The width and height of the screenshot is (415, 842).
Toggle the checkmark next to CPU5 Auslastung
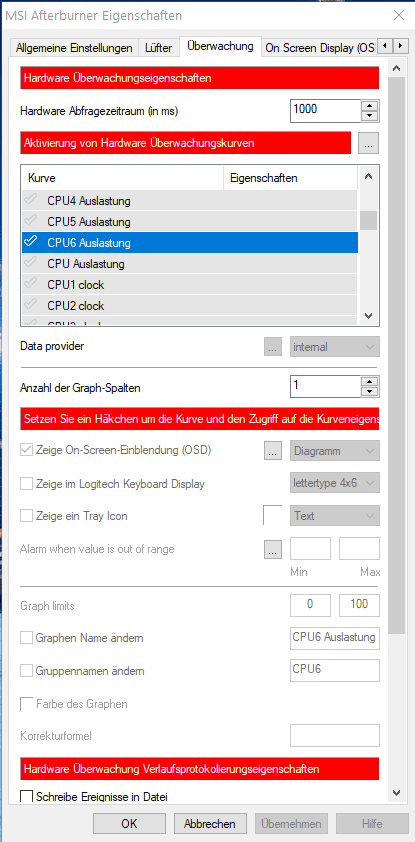(31, 221)
